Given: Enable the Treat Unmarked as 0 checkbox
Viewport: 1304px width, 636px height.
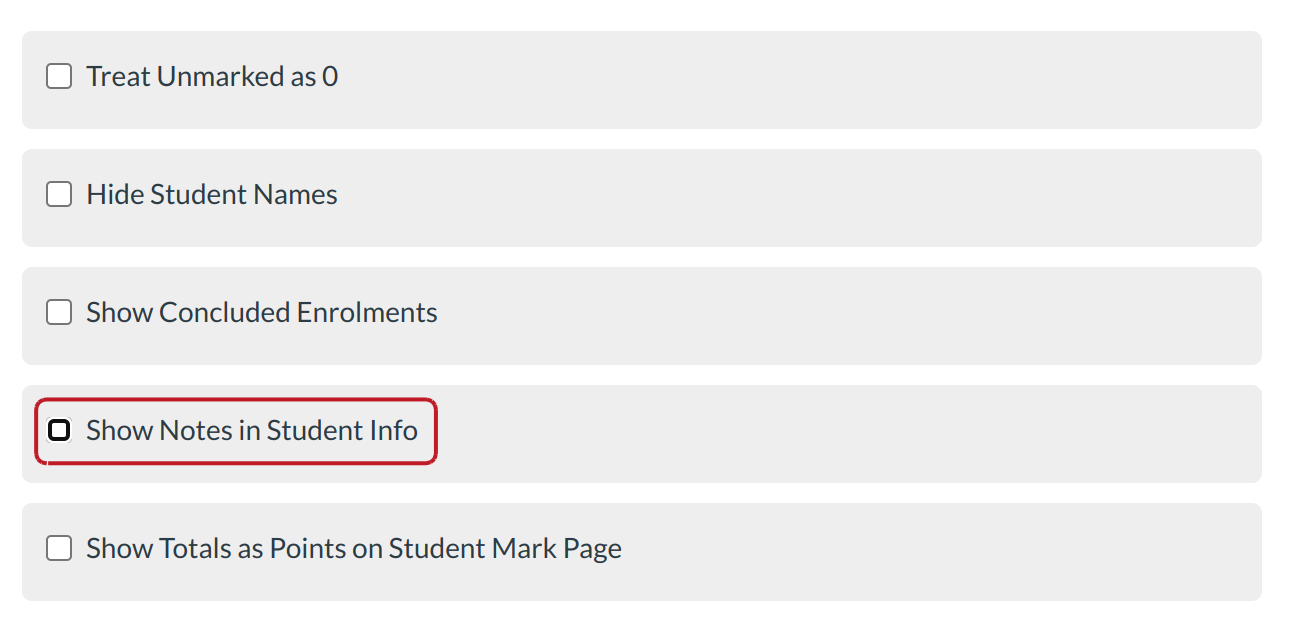Looking at the screenshot, I should [x=59, y=77].
